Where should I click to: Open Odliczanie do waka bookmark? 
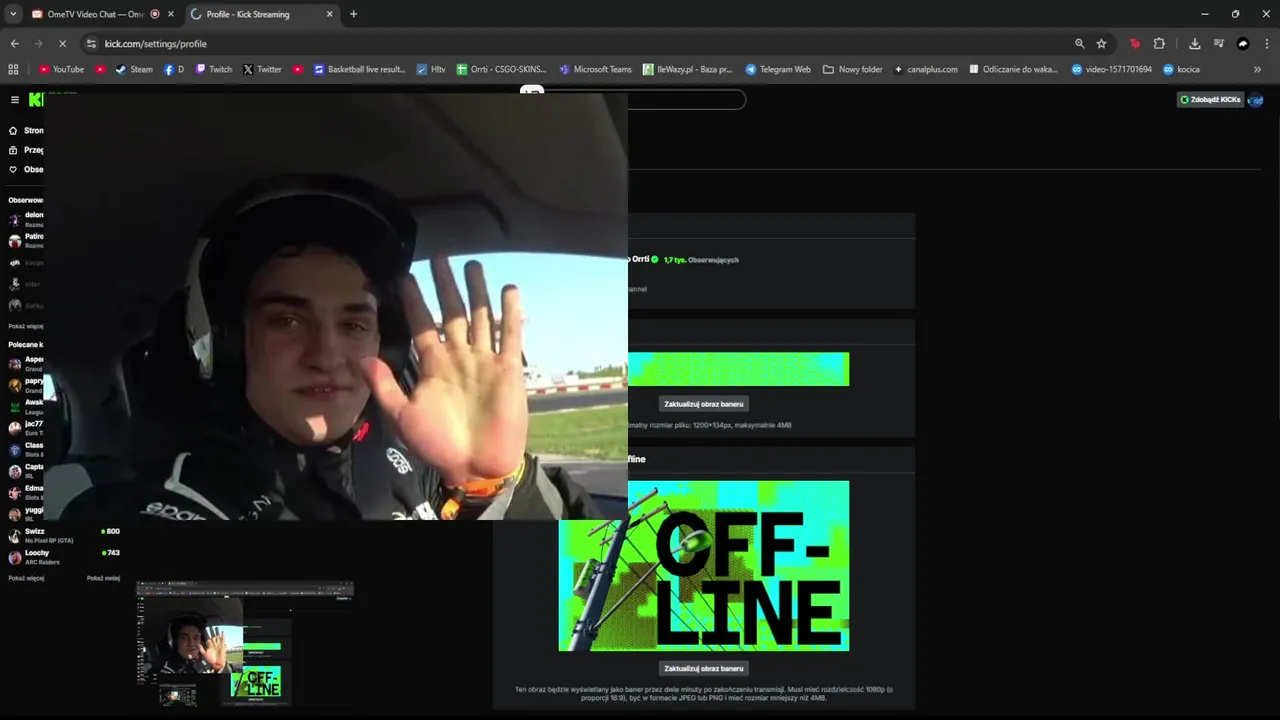[x=1013, y=70]
